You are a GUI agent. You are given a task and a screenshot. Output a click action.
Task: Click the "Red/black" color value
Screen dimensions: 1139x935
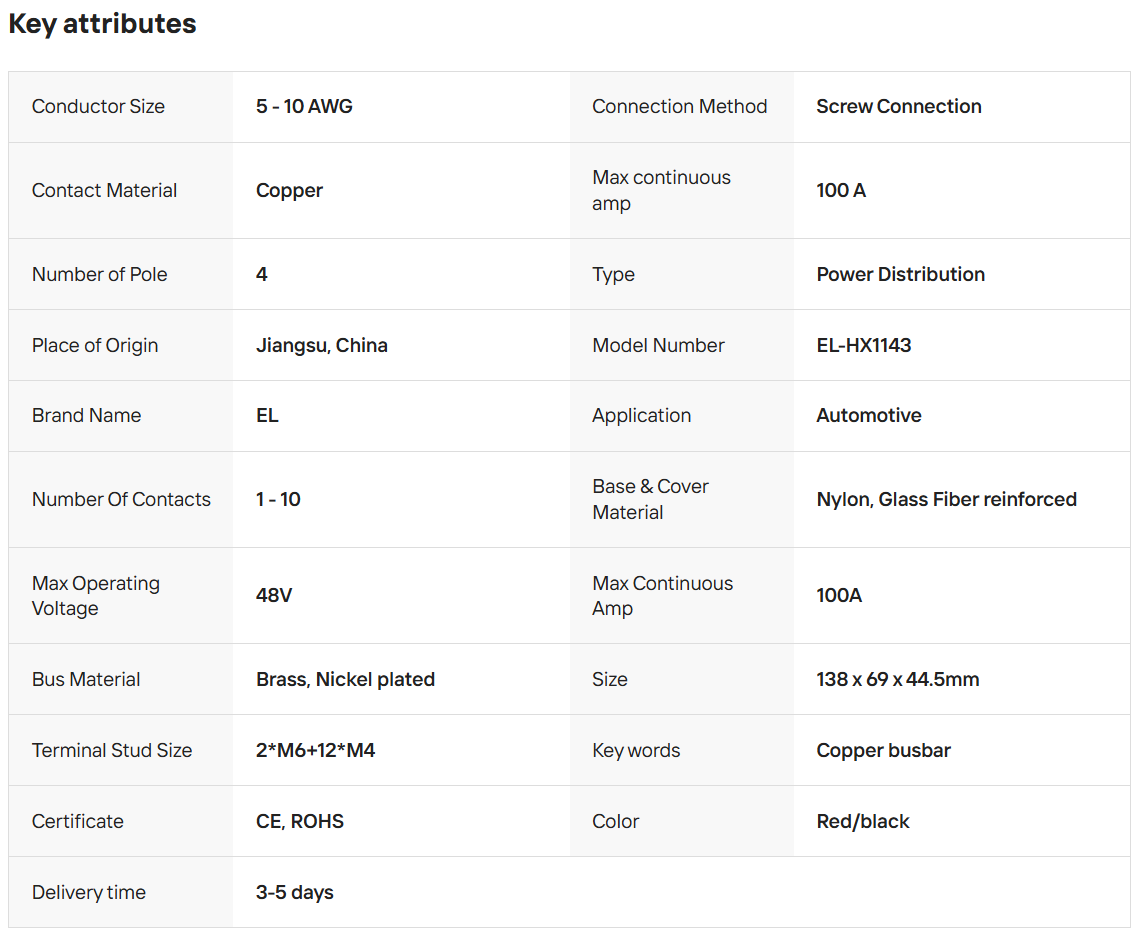[x=862, y=821]
